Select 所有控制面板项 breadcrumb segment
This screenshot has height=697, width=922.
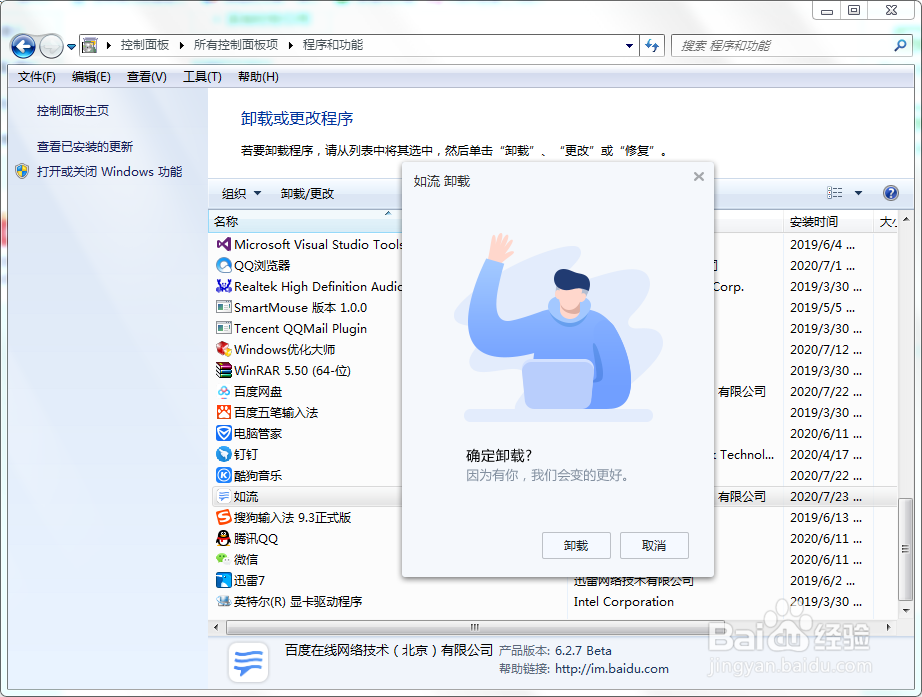(236, 45)
